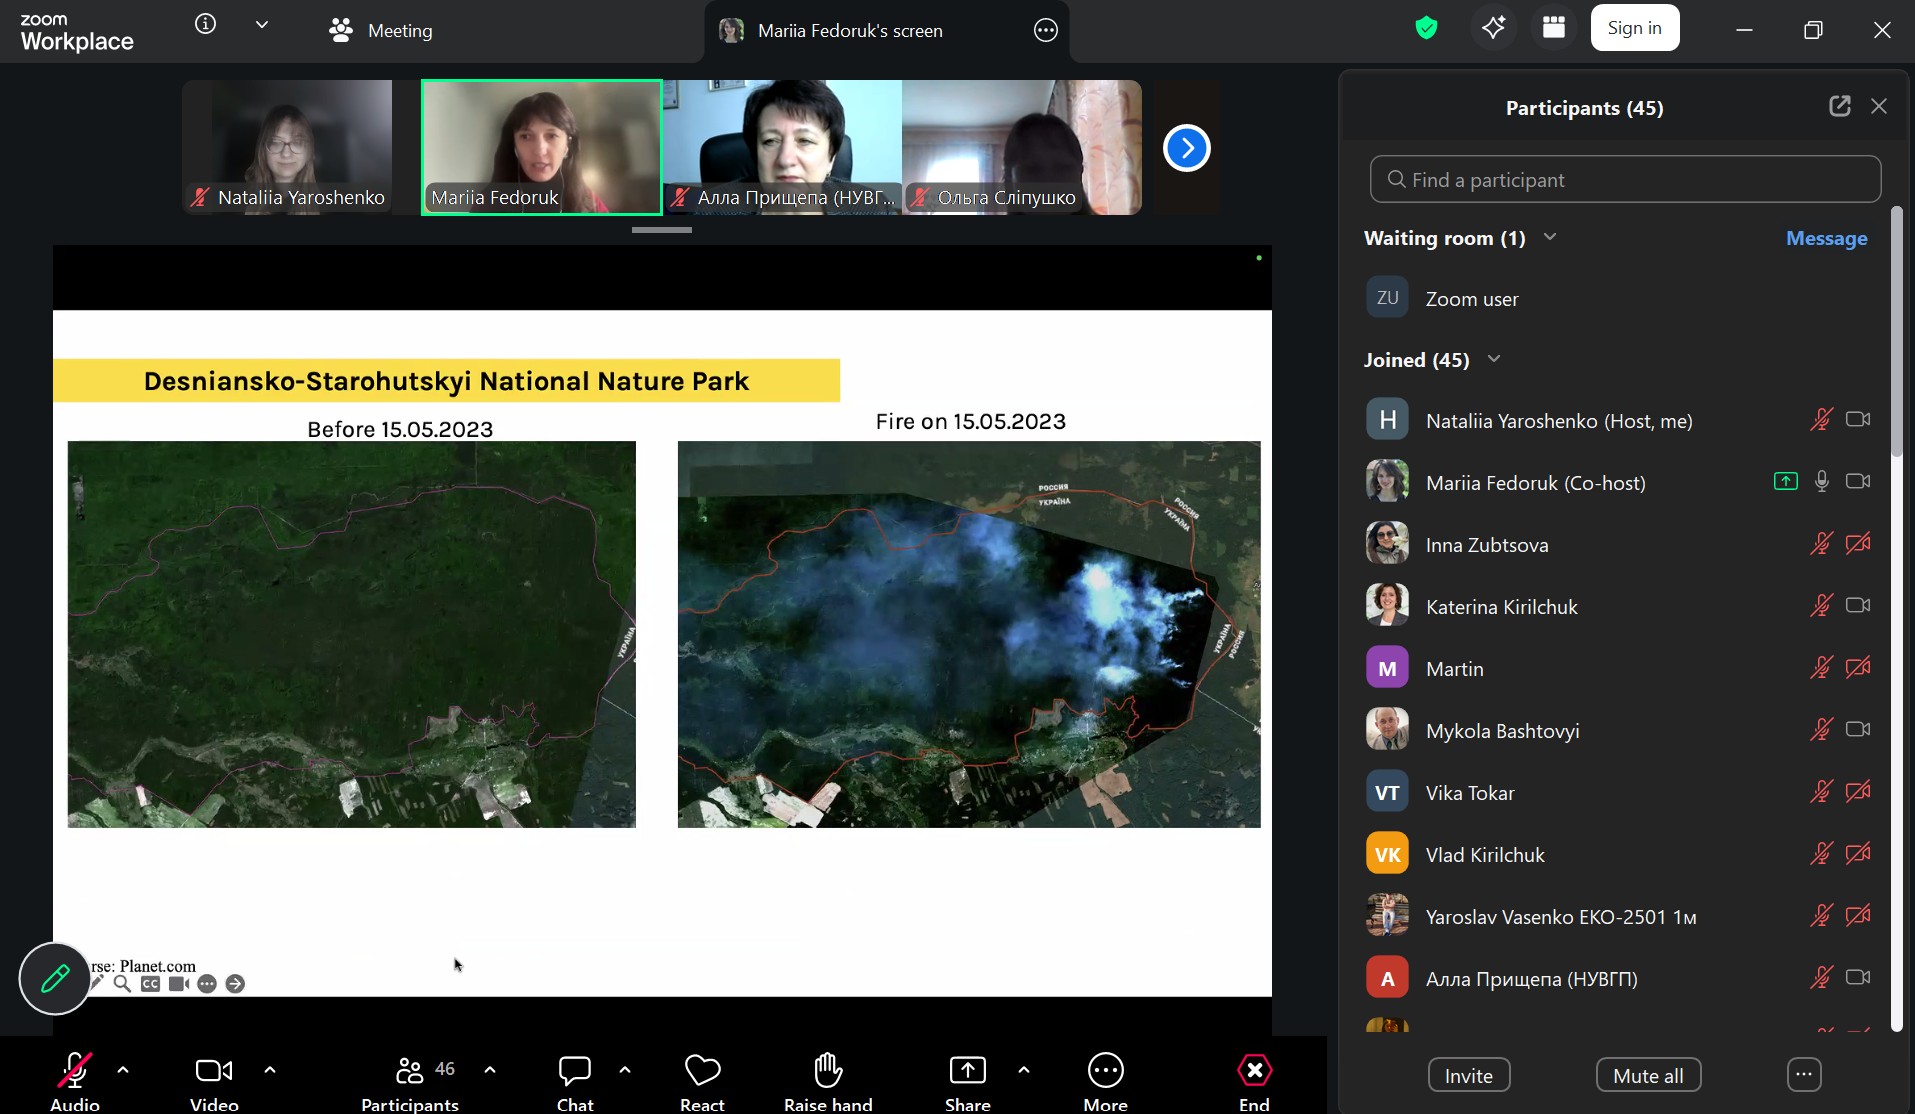Open the meeting information icon
This screenshot has width=1915, height=1114.
point(205,25)
